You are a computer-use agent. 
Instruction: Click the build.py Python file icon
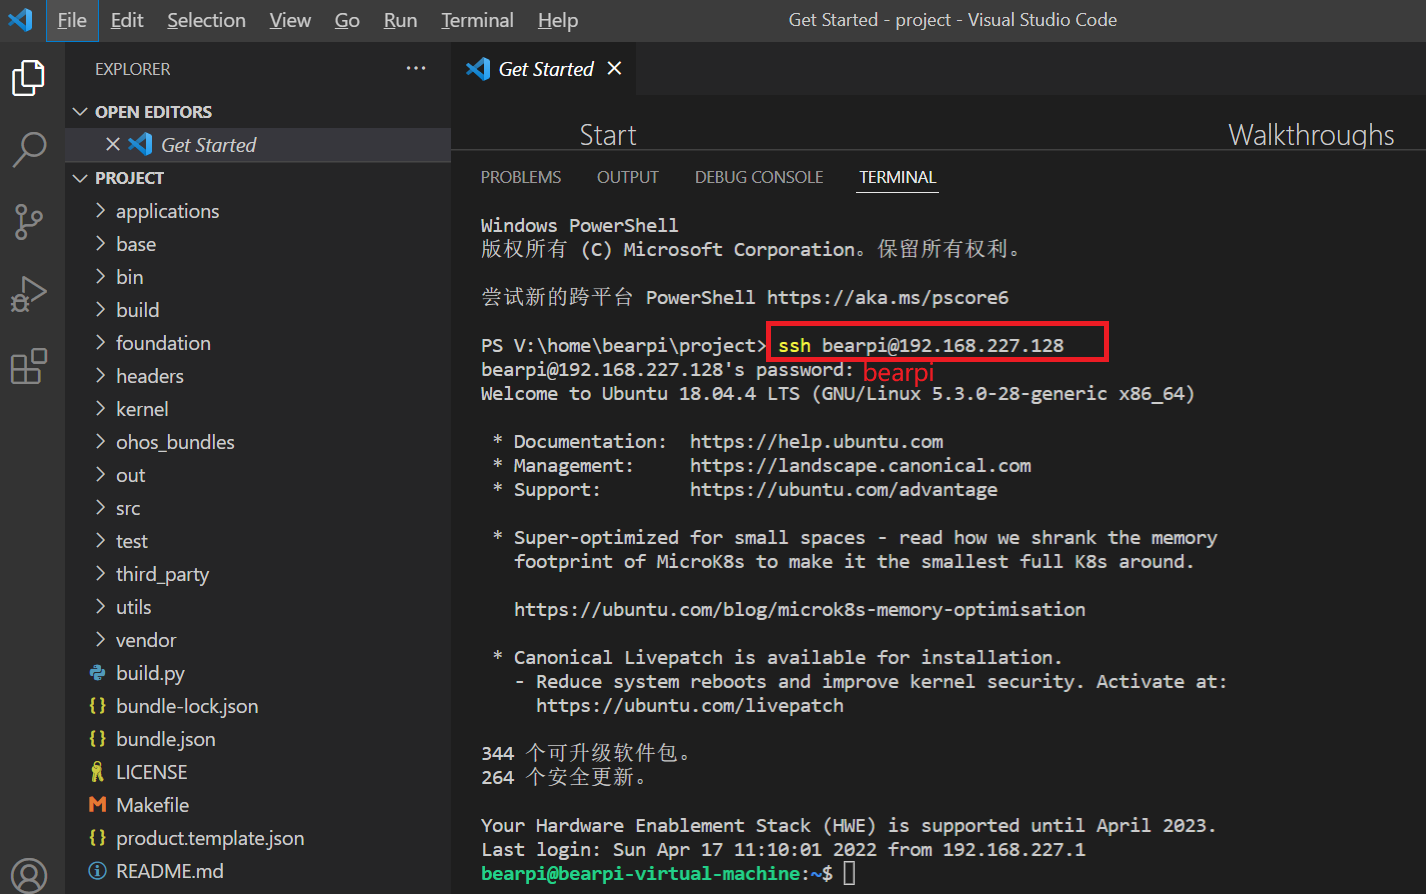click(x=97, y=673)
